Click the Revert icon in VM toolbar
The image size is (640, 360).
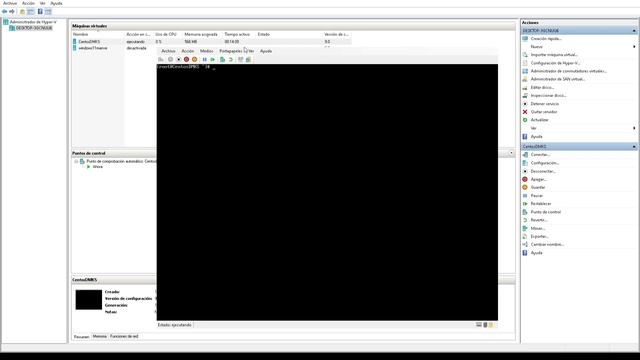click(231, 60)
